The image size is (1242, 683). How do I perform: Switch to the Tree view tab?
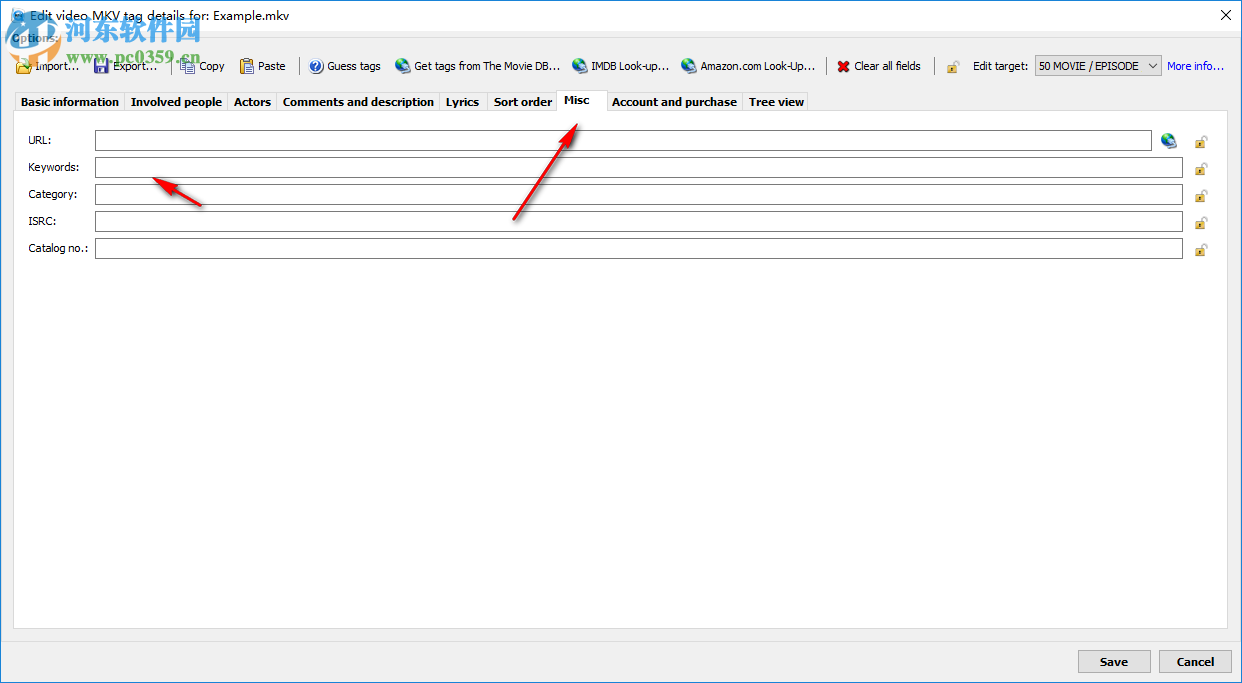pos(775,101)
